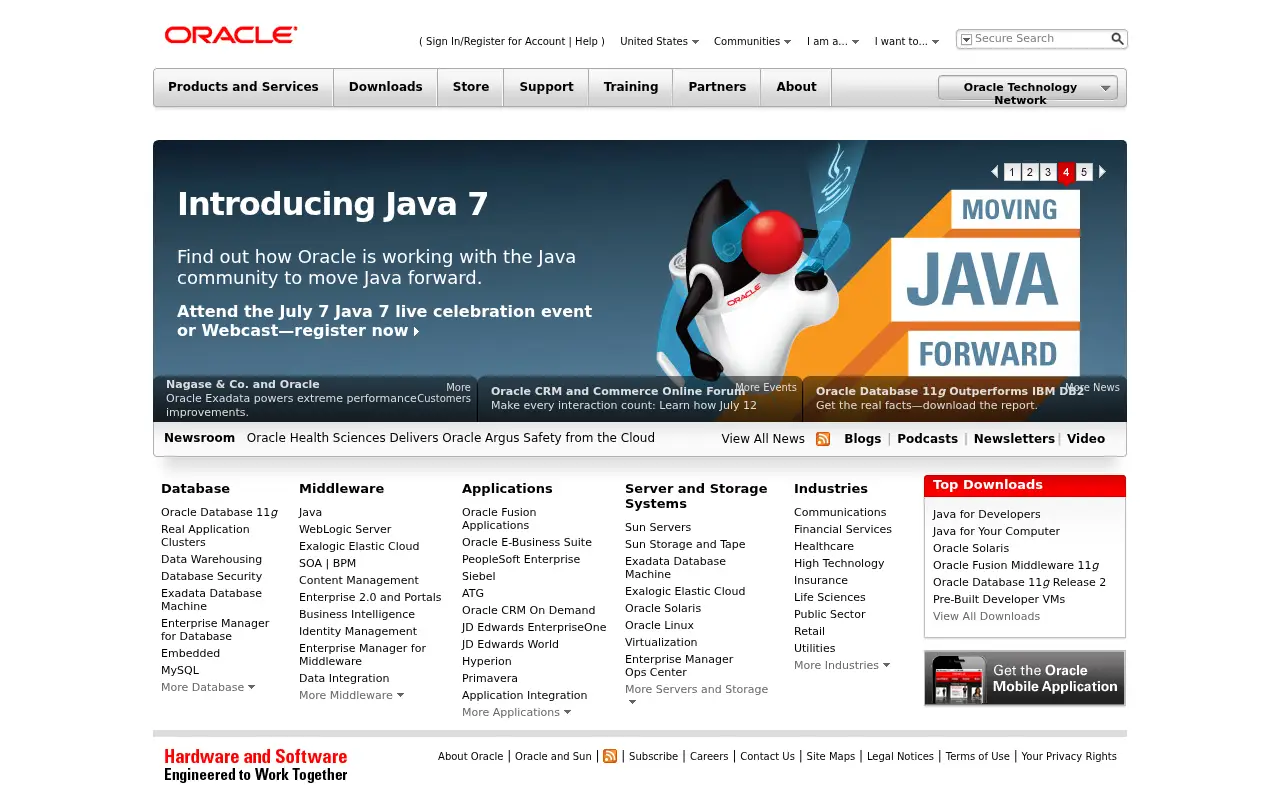This screenshot has width=1280, height=800.
Task: Open the Partners menu
Action: 717,87
